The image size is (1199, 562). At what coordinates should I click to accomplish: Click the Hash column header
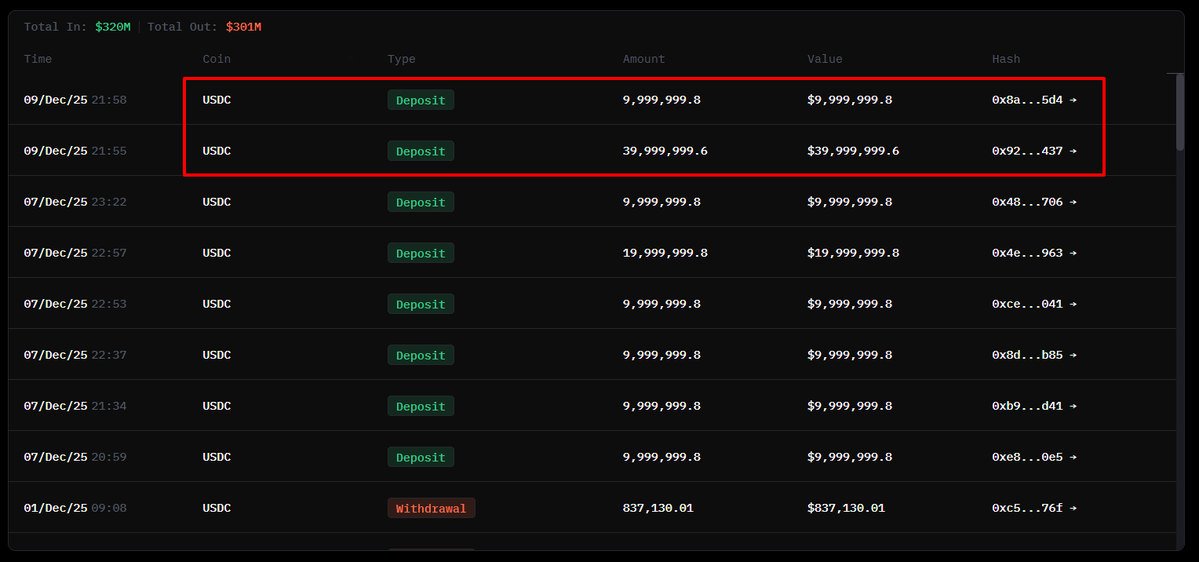(1006, 59)
